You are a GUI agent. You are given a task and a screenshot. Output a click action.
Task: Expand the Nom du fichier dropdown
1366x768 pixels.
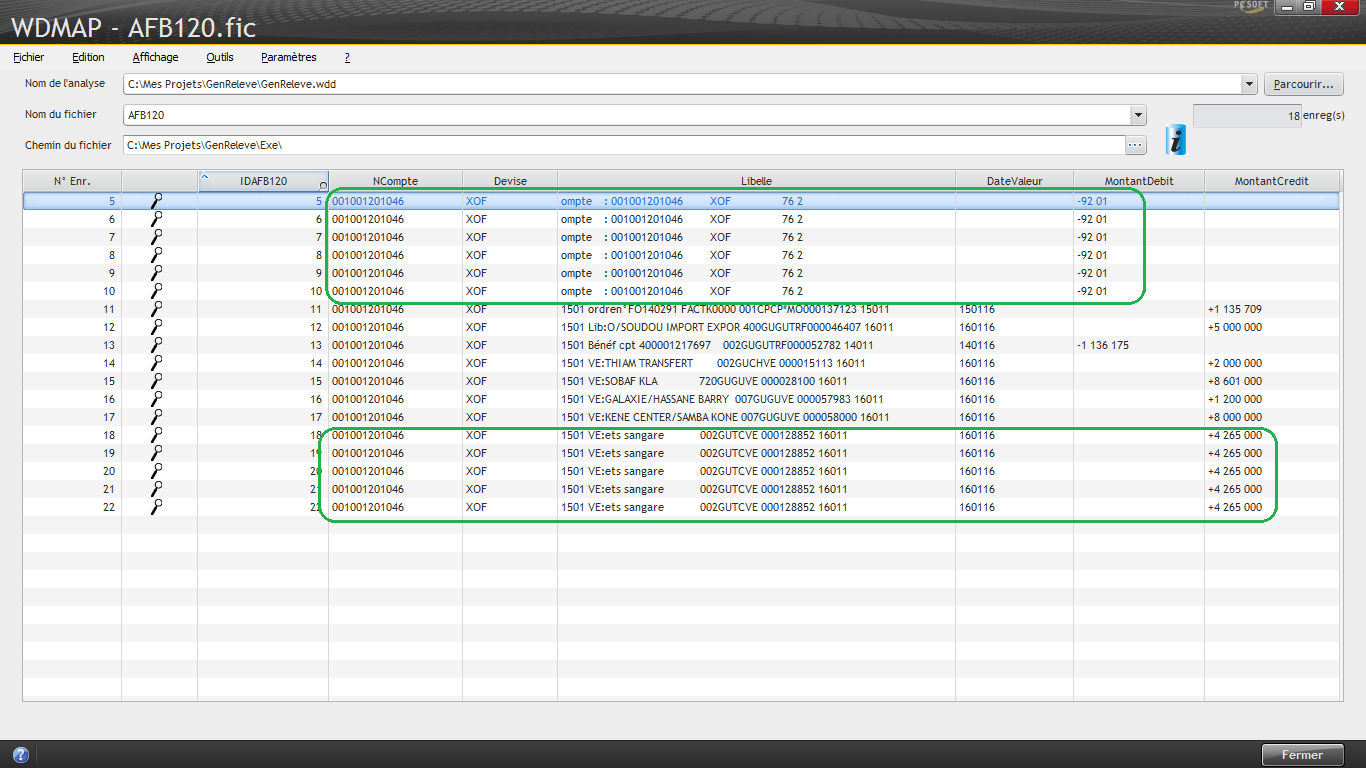[x=1138, y=115]
